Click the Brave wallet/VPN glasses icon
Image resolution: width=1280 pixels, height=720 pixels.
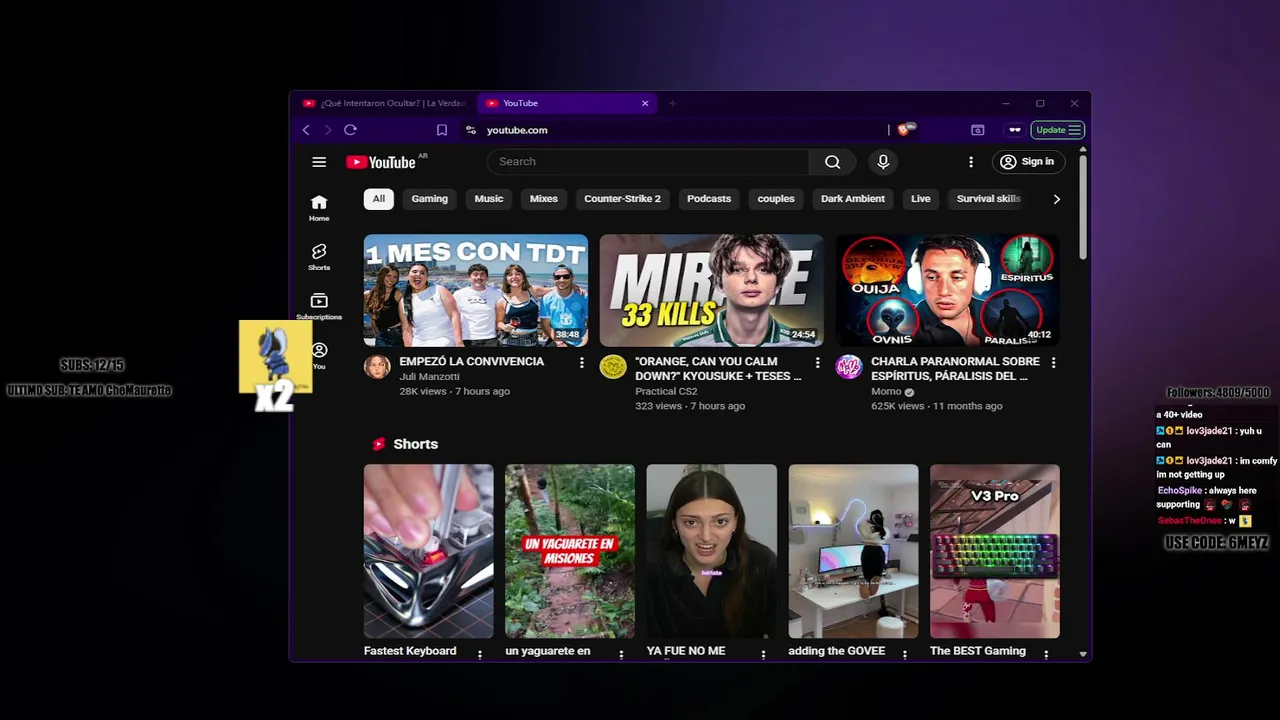point(1015,130)
